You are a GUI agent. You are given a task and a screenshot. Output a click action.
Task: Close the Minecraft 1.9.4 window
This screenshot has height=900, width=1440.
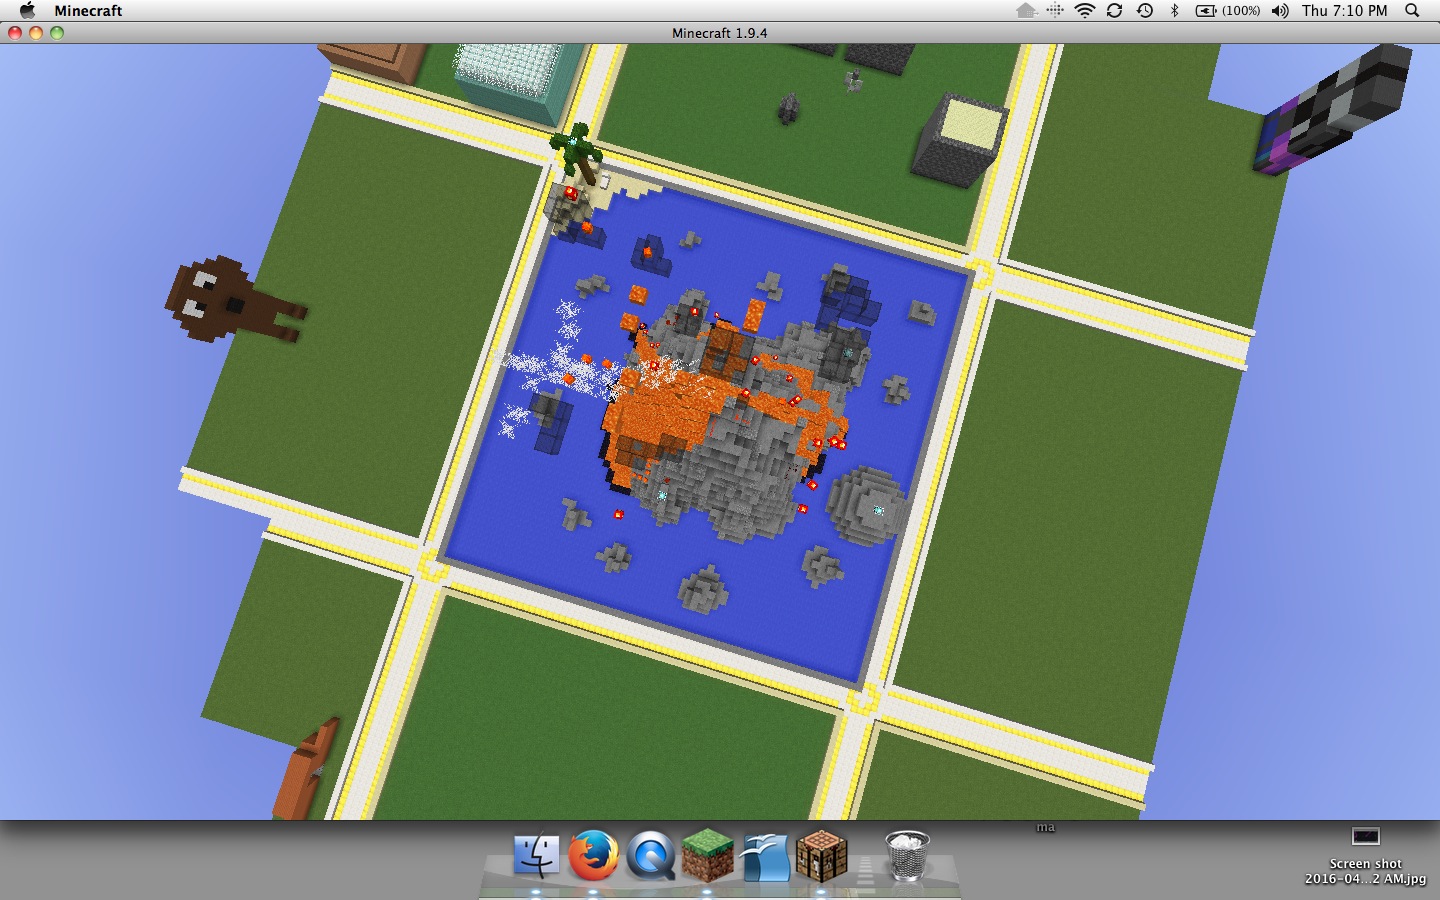coord(15,33)
